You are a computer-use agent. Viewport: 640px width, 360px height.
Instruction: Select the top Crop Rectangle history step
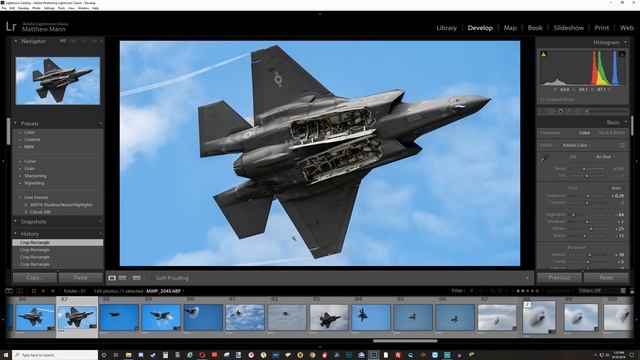[x=58, y=242]
